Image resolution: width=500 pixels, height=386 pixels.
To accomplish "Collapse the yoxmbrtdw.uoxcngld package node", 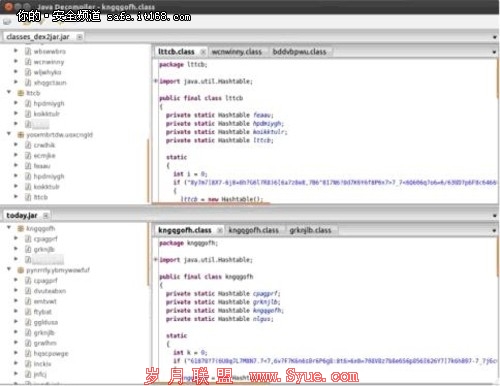I will click(9, 134).
